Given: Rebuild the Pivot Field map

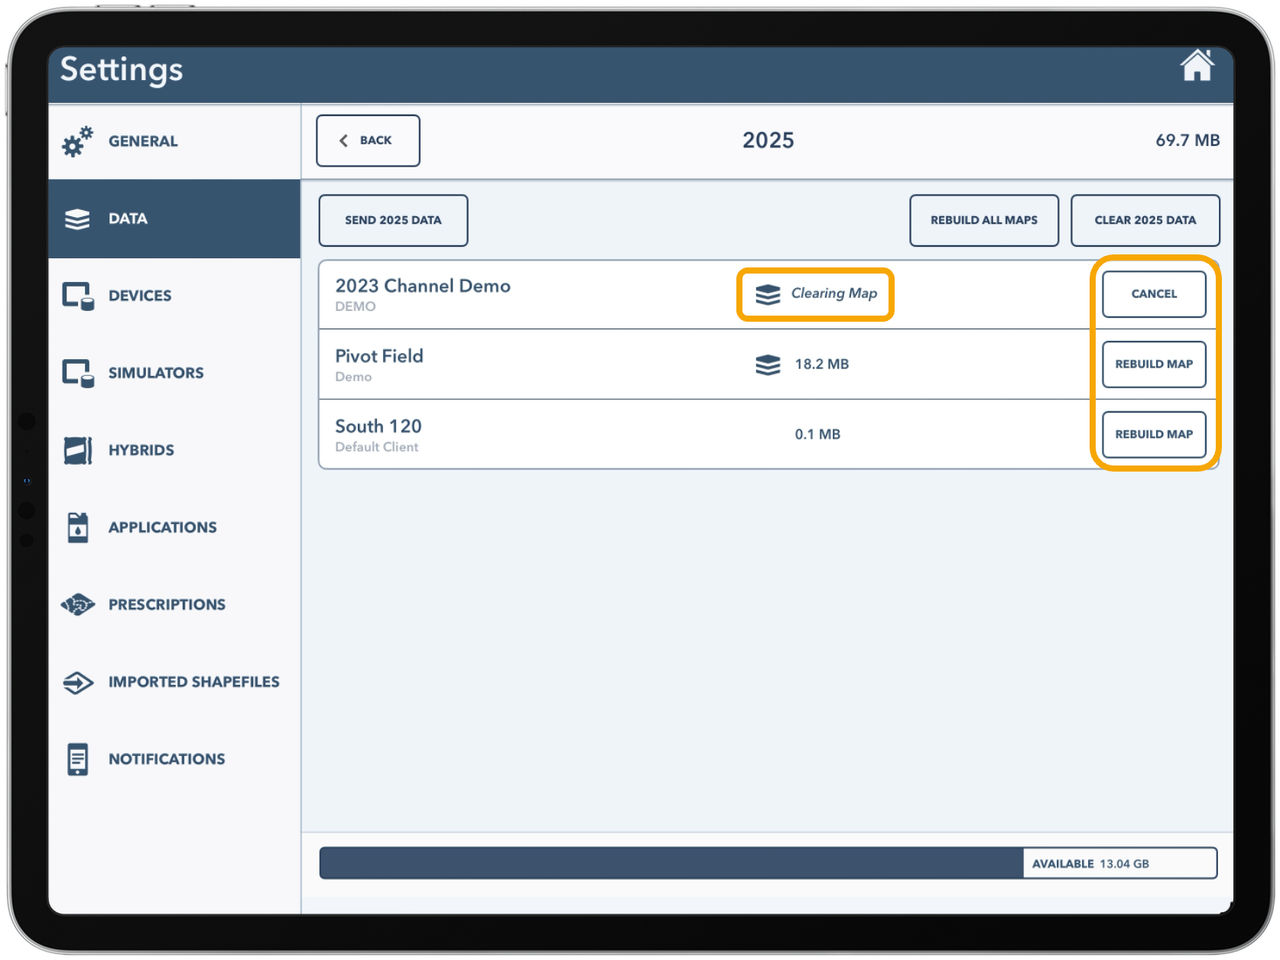Looking at the screenshot, I should pyautogui.click(x=1154, y=364).
